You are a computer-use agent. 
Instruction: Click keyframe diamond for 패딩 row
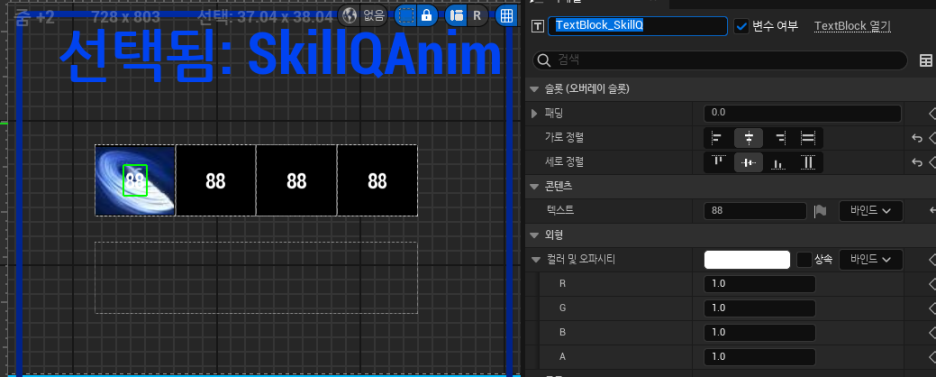coord(932,113)
